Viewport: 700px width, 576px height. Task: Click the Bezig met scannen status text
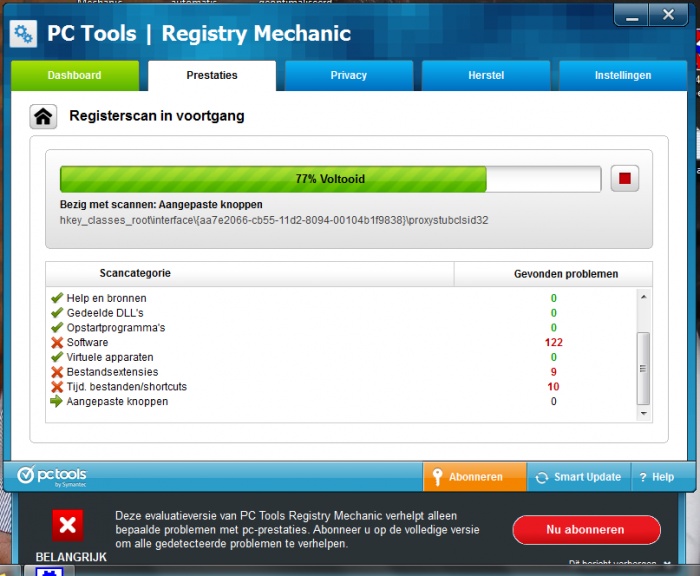(x=161, y=205)
